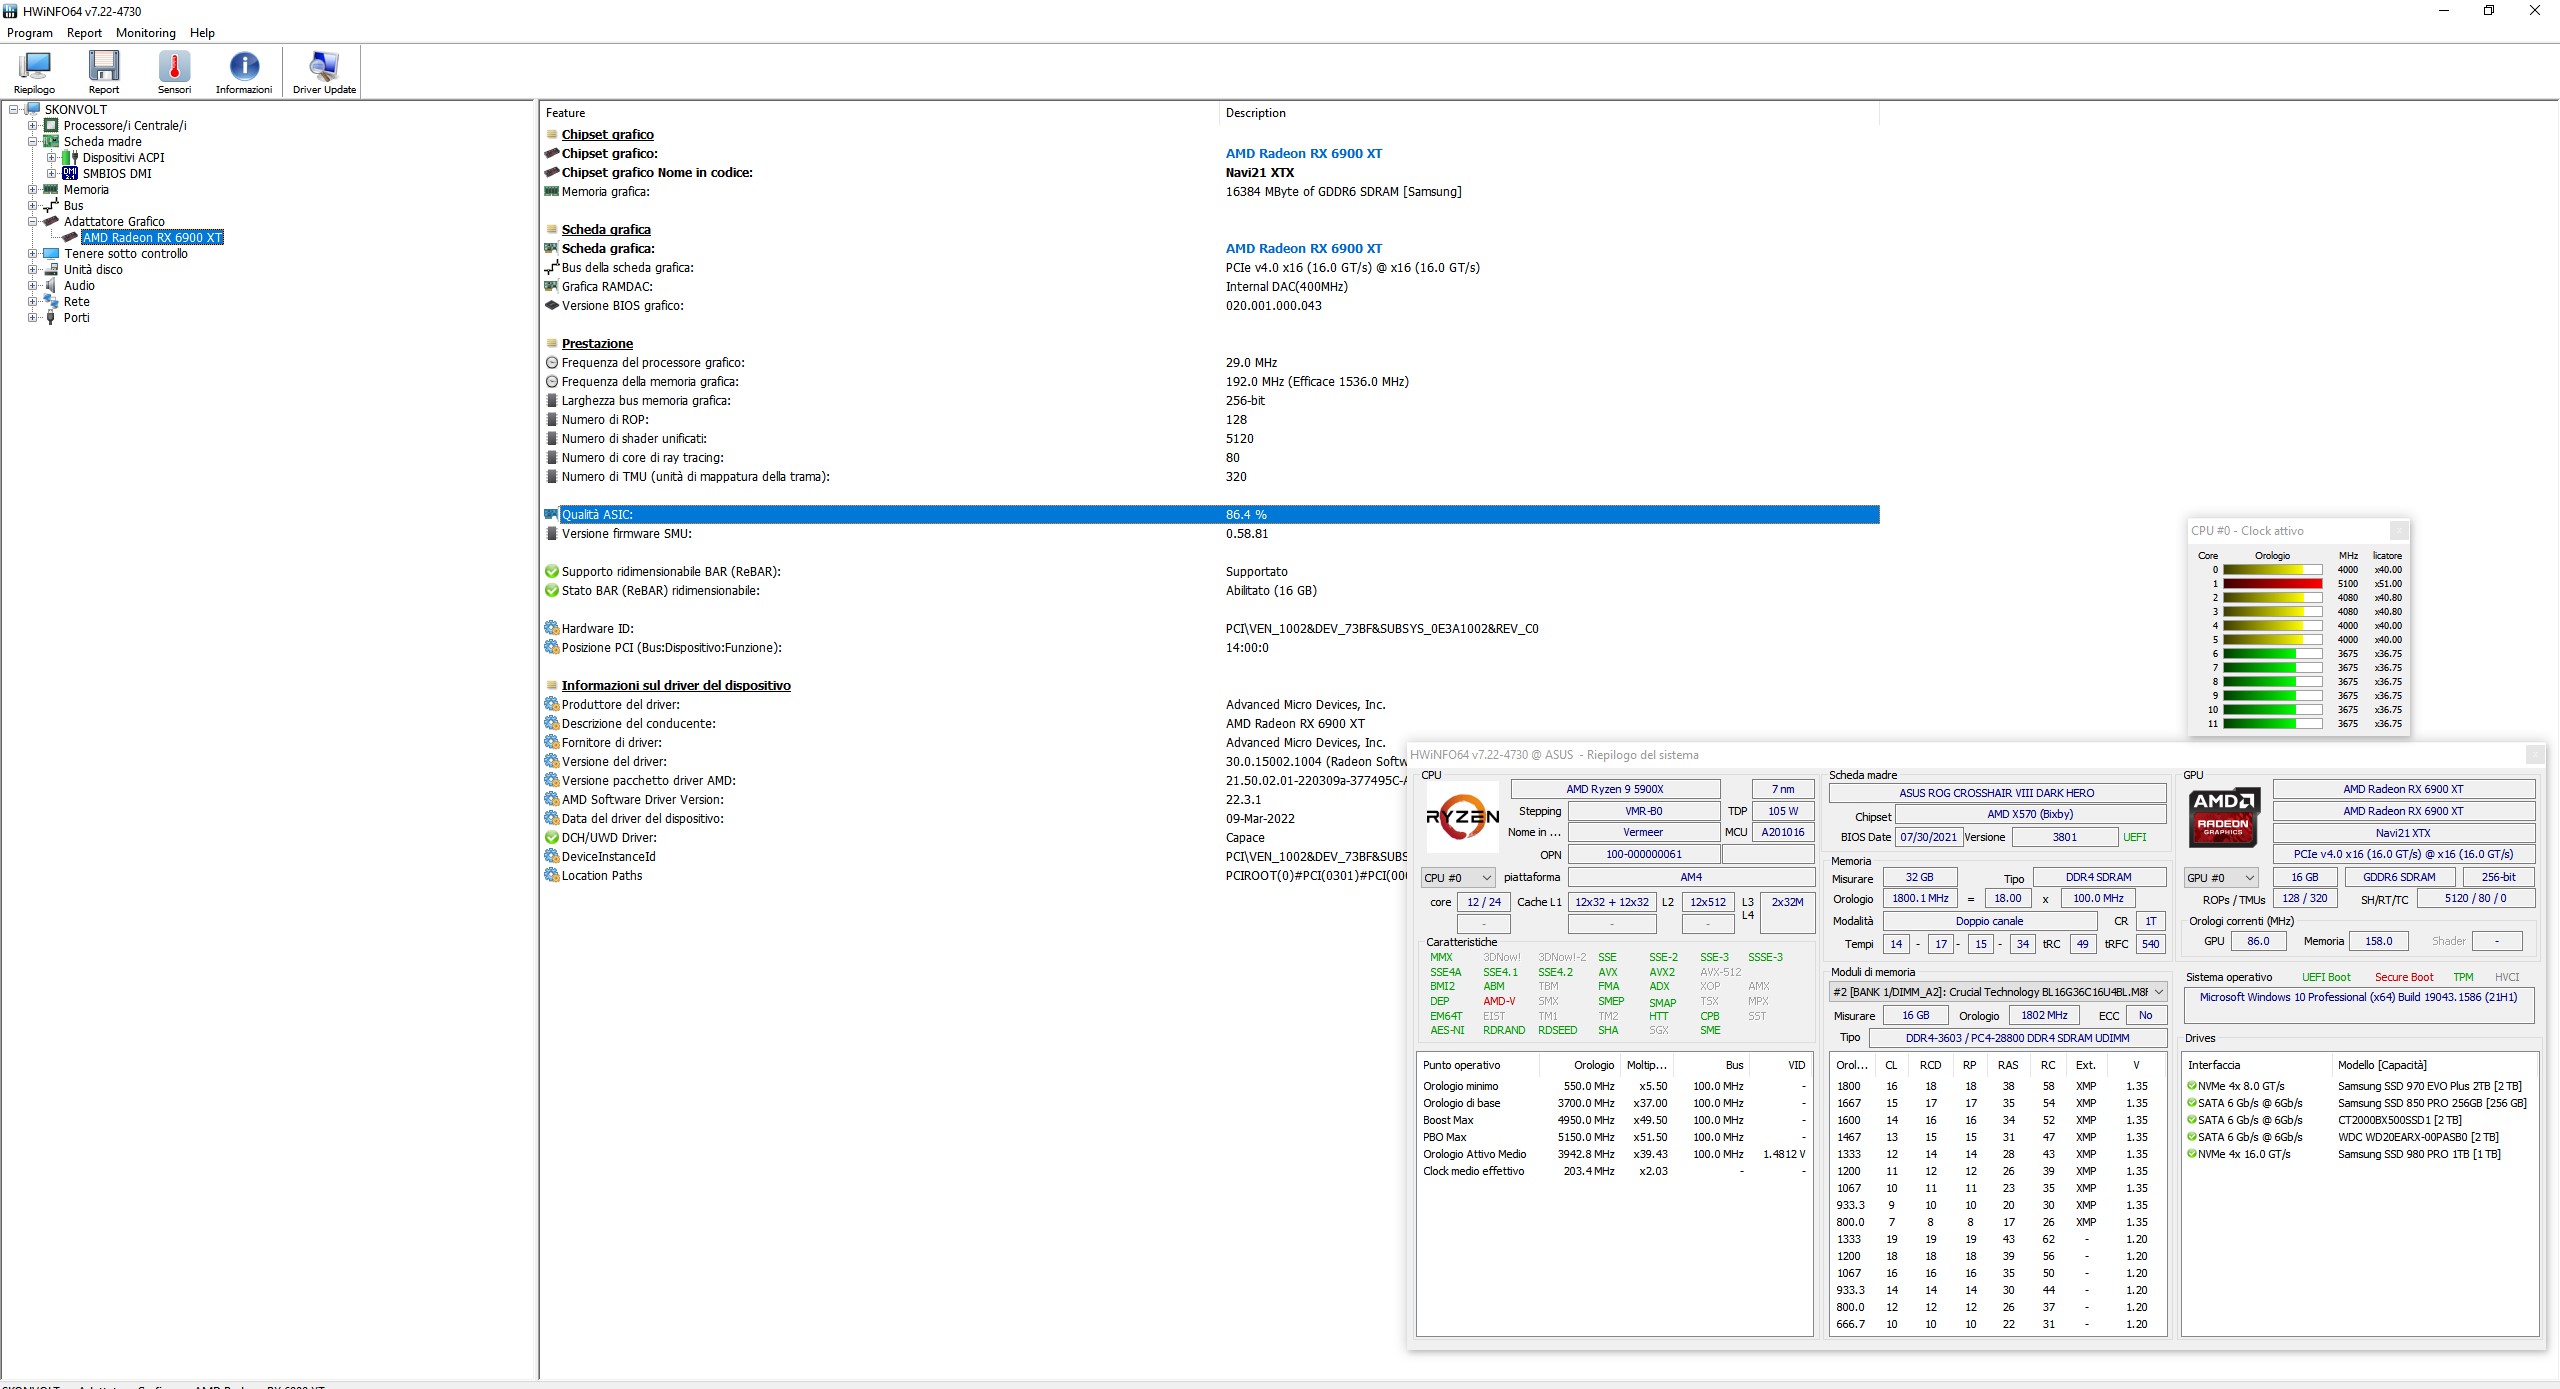The height and width of the screenshot is (1389, 2560).
Task: Open the Program menu
Action: (x=30, y=32)
